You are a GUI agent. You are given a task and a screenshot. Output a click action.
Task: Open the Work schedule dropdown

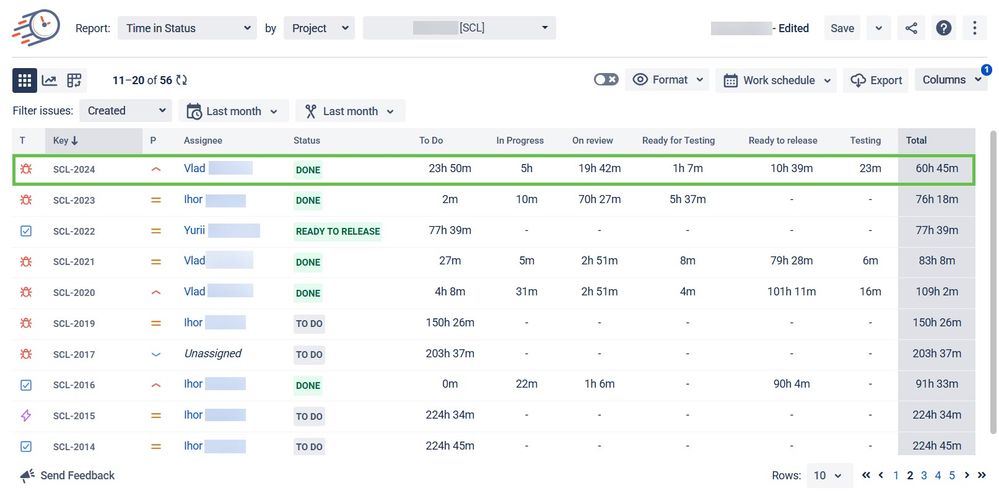[776, 80]
